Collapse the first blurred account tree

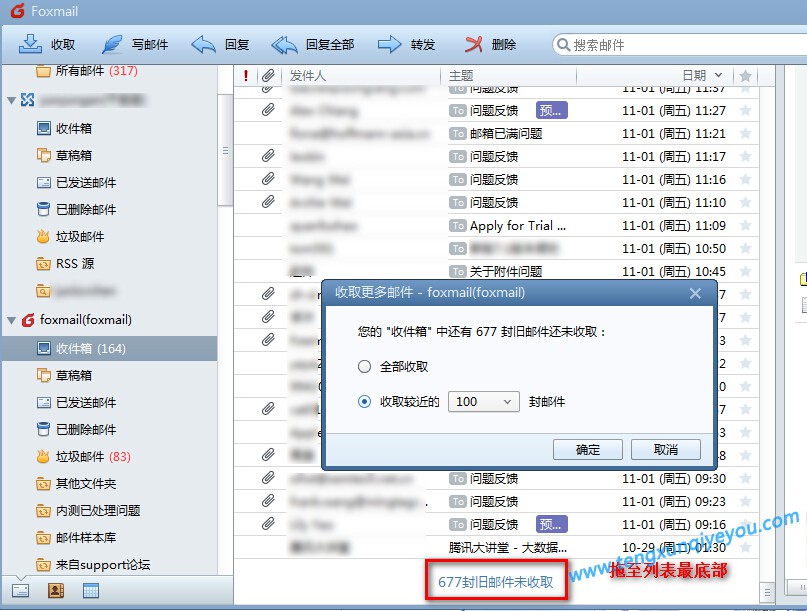pyautogui.click(x=11, y=100)
